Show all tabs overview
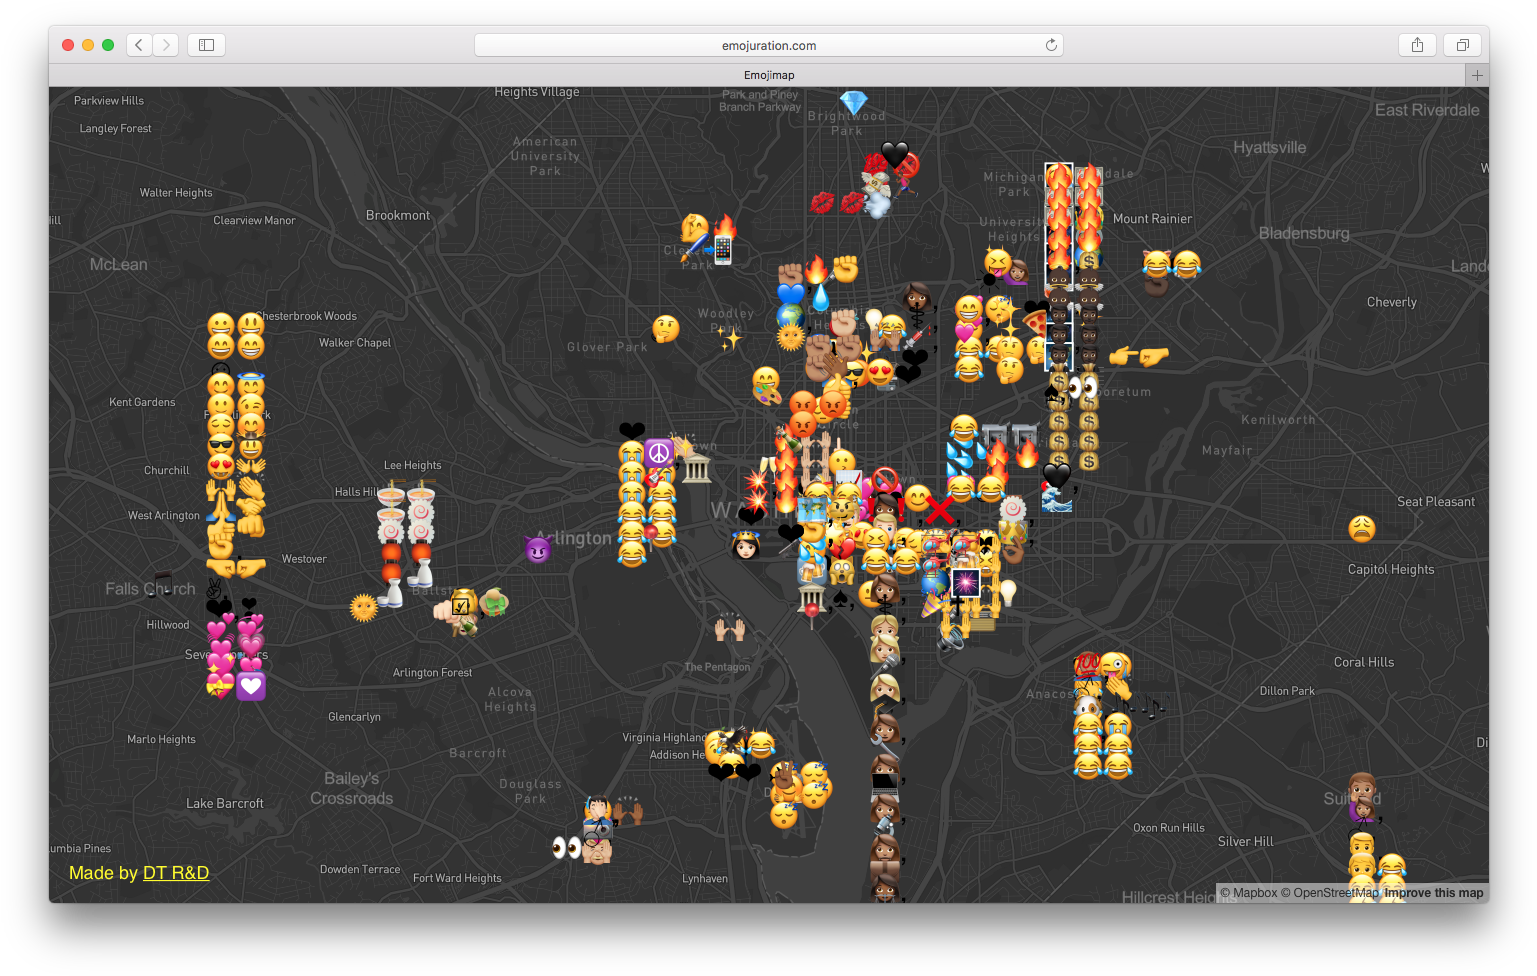This screenshot has width=1537, height=976. 1462,45
